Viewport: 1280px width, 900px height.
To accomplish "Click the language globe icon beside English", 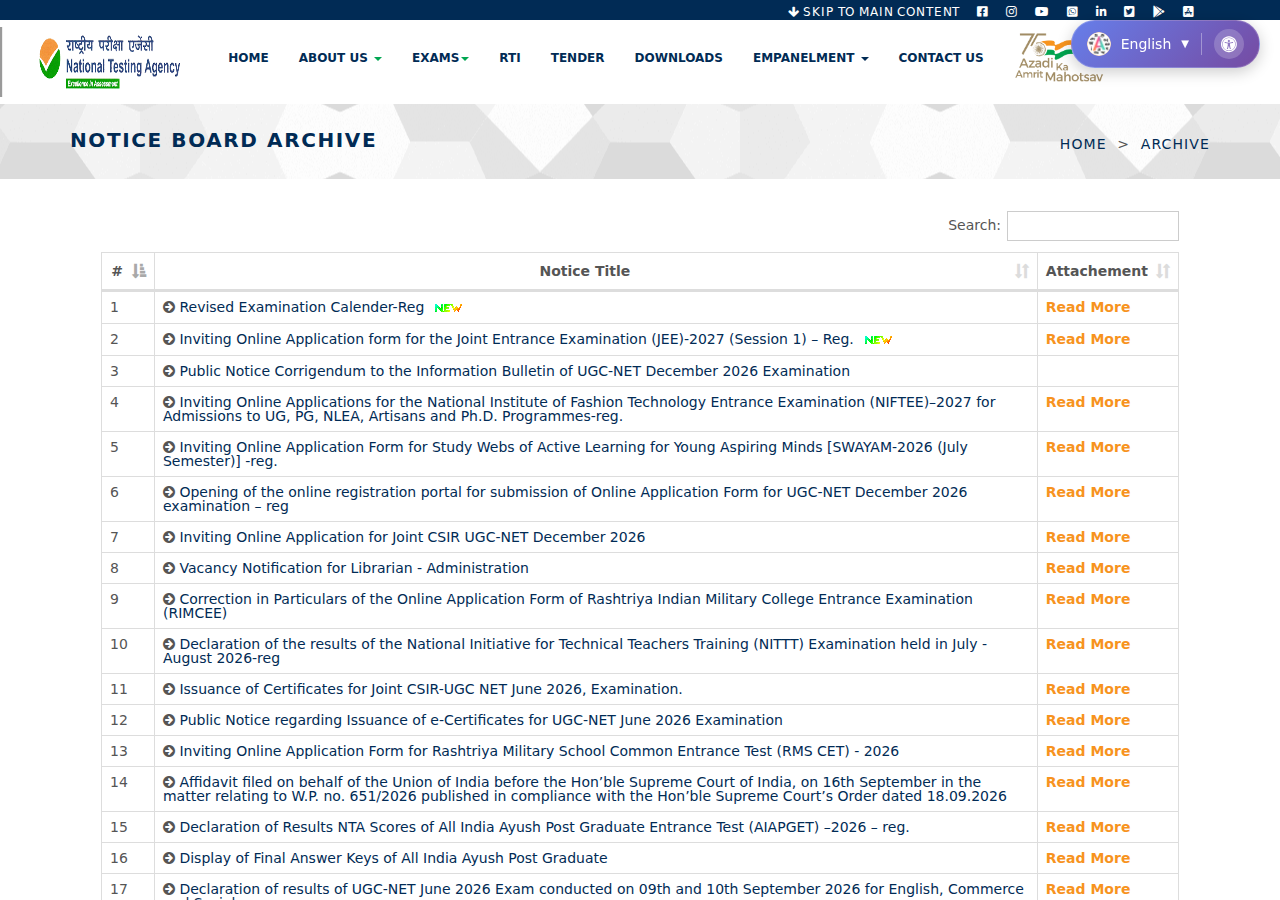I will (x=1099, y=44).
